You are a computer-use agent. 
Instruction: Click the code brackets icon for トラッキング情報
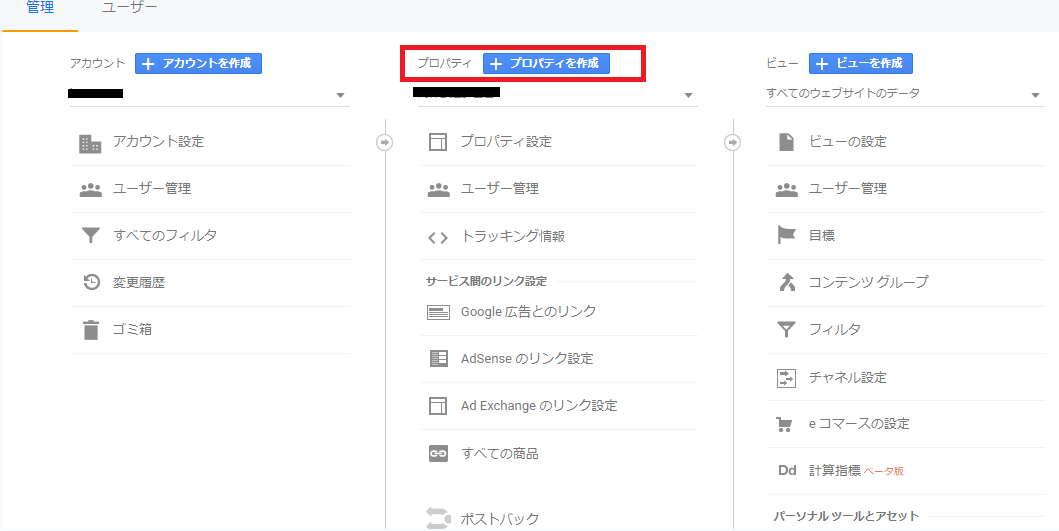click(437, 237)
